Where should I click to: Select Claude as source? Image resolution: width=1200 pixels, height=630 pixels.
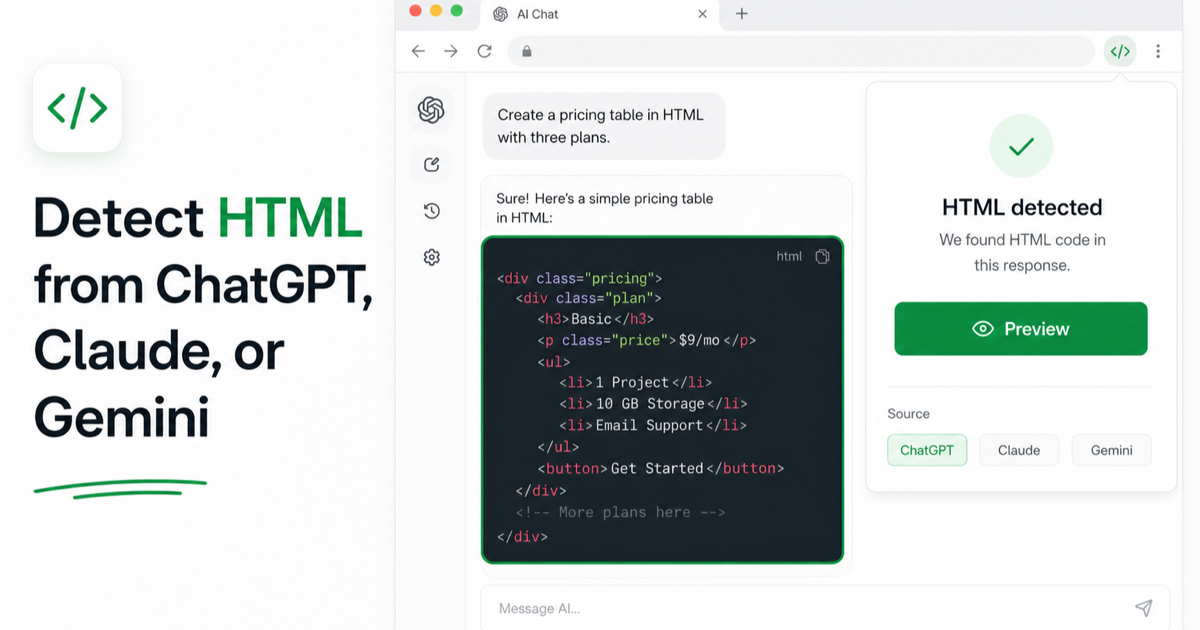click(x=1019, y=450)
